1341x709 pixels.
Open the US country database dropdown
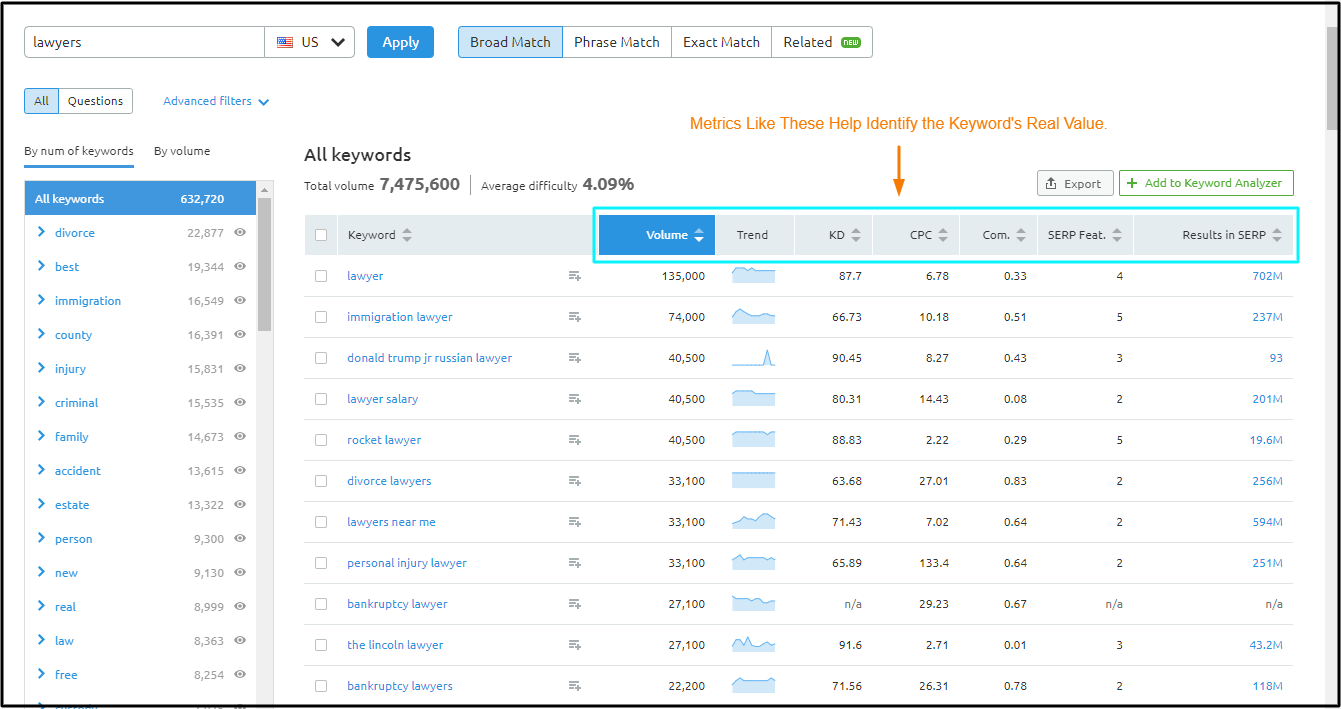[310, 42]
